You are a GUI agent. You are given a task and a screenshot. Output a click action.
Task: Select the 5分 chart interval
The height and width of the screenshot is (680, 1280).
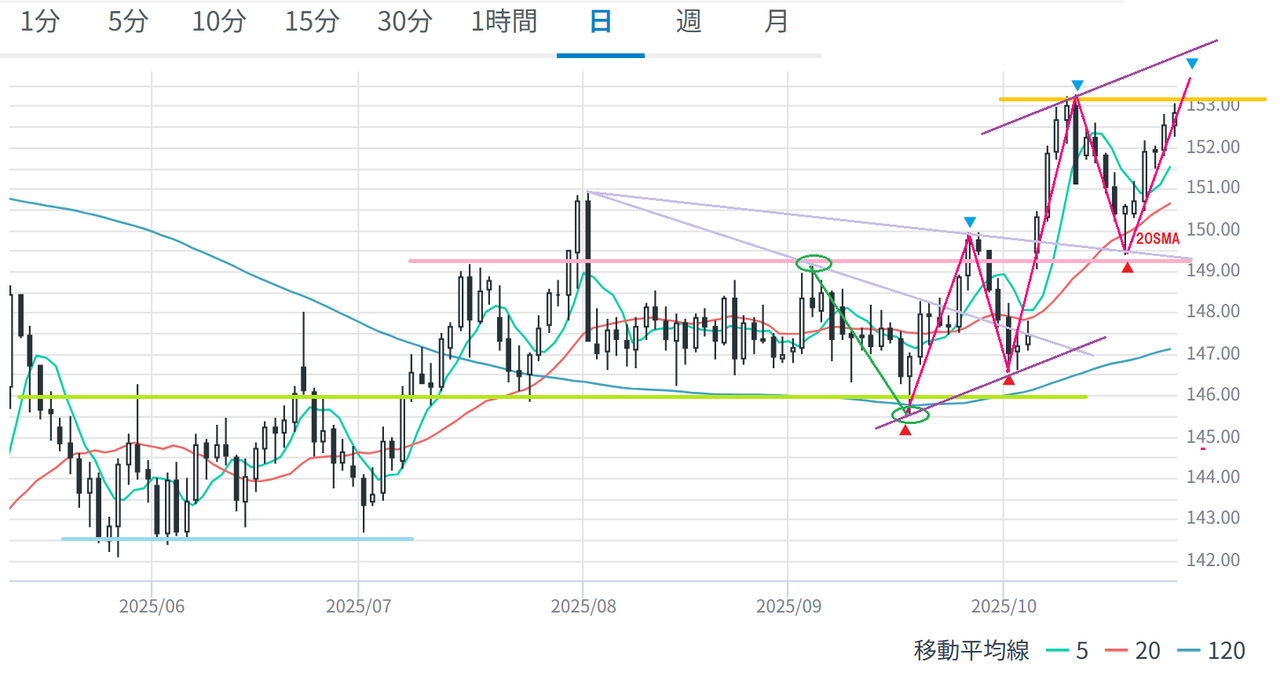127,22
